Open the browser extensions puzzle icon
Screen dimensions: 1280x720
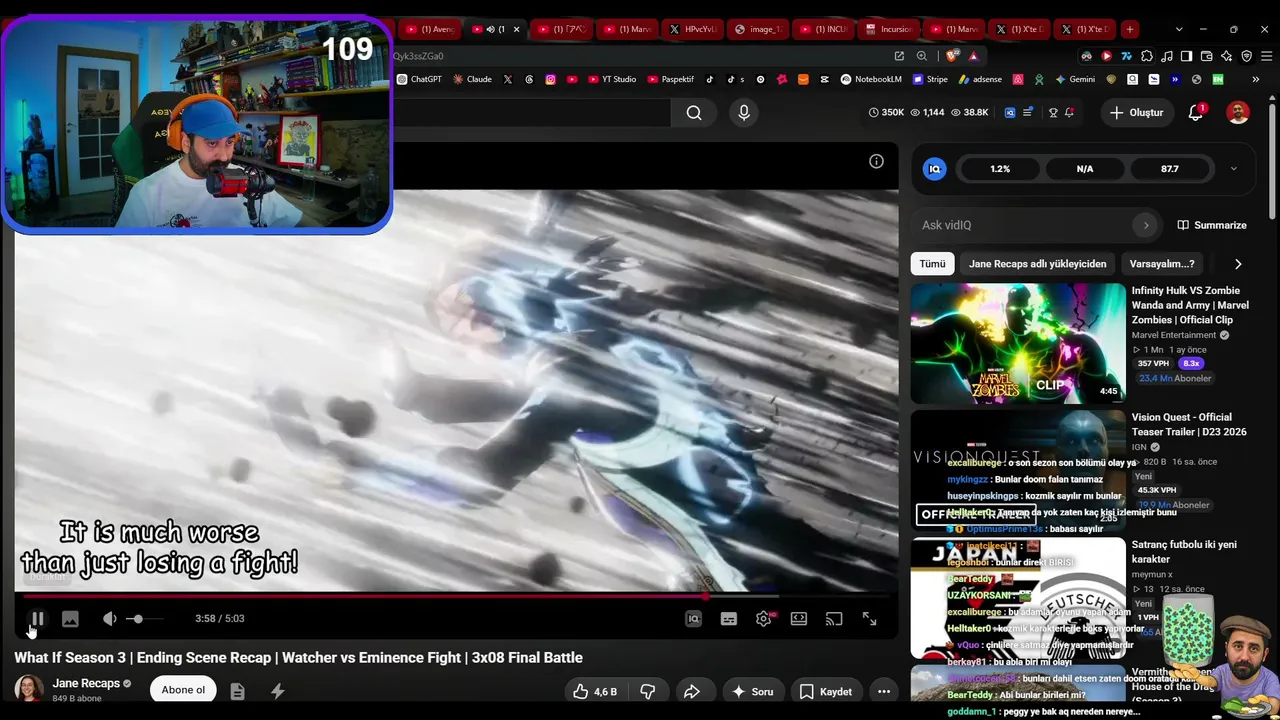pos(1147,56)
